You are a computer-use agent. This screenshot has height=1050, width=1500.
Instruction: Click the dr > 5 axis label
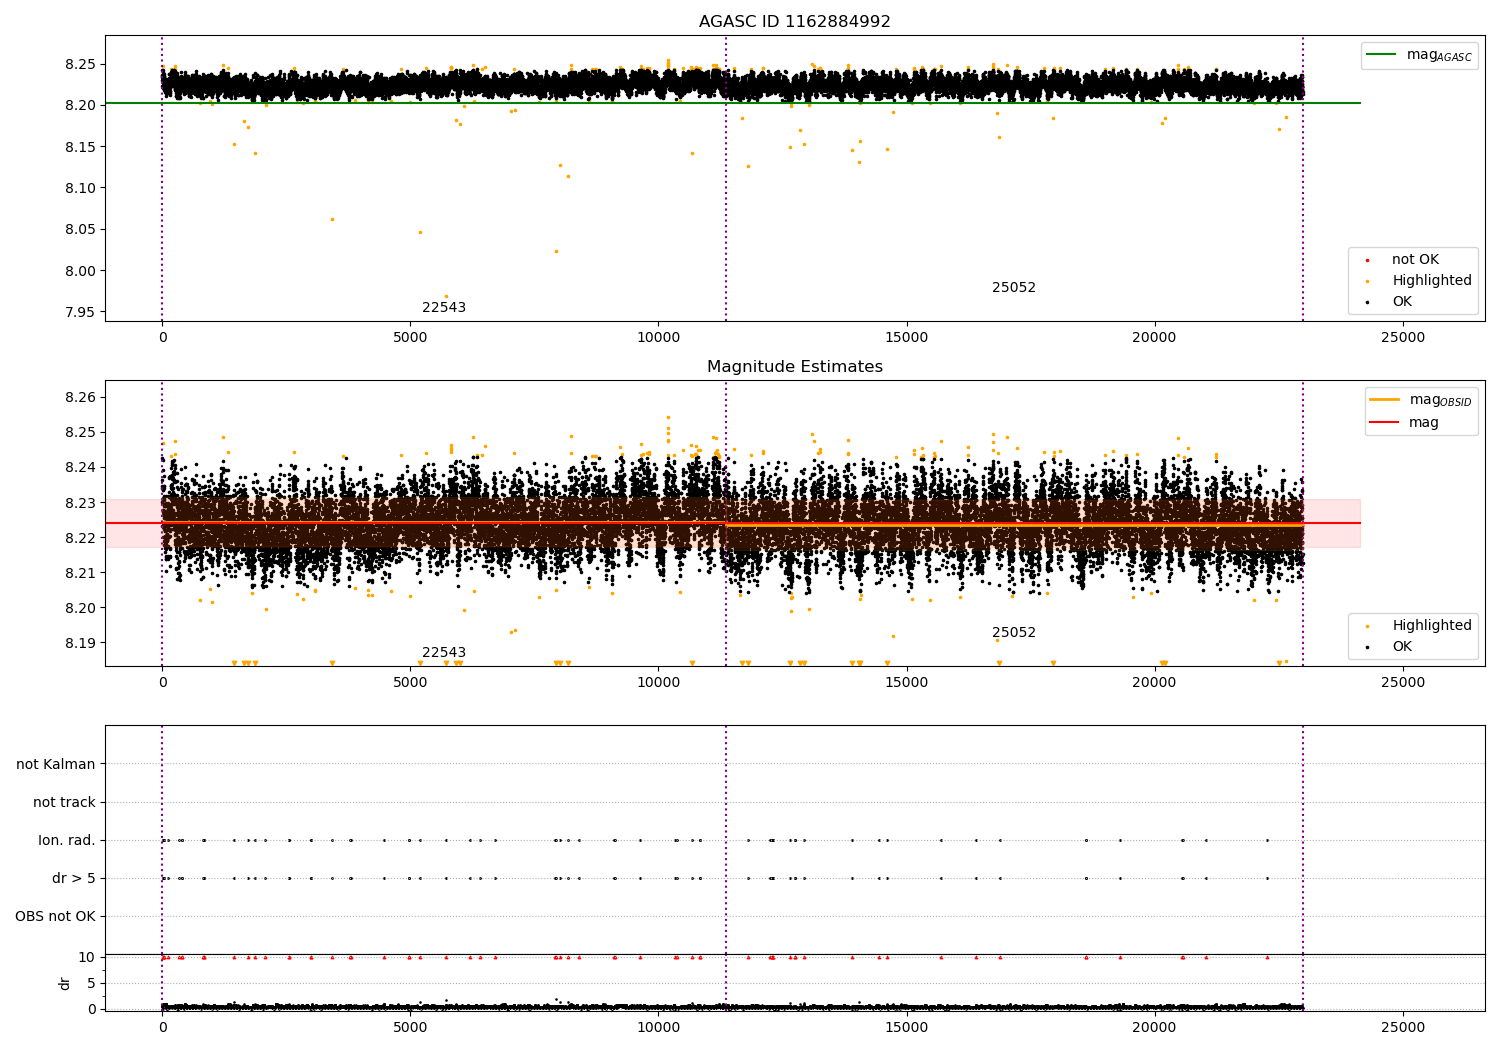(74, 879)
